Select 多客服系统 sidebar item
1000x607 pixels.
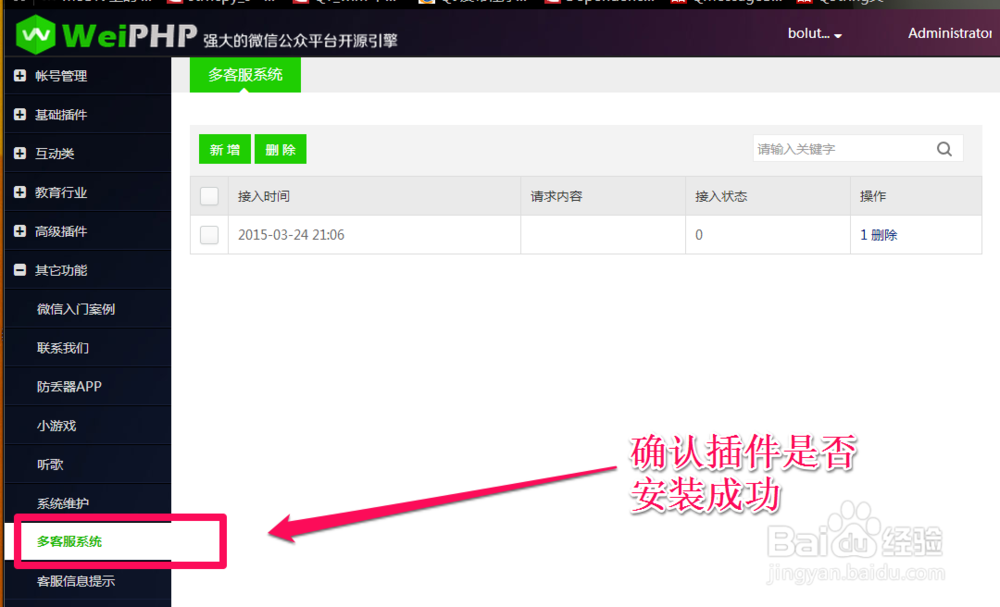69,541
